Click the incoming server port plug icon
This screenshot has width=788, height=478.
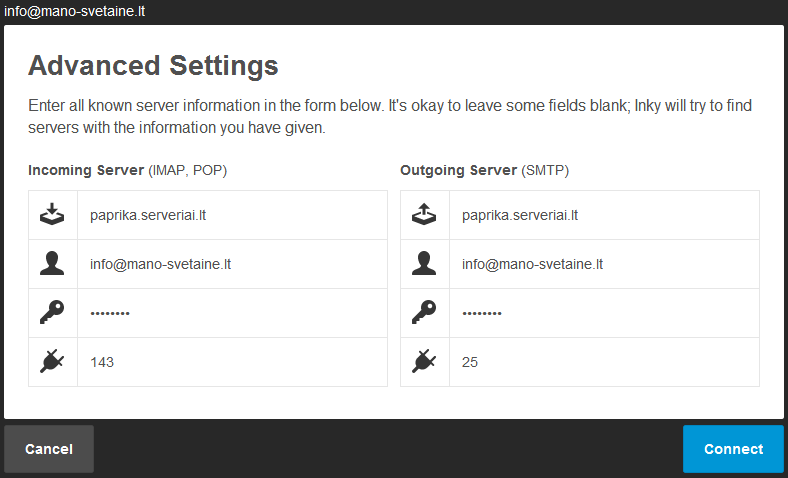pos(52,362)
